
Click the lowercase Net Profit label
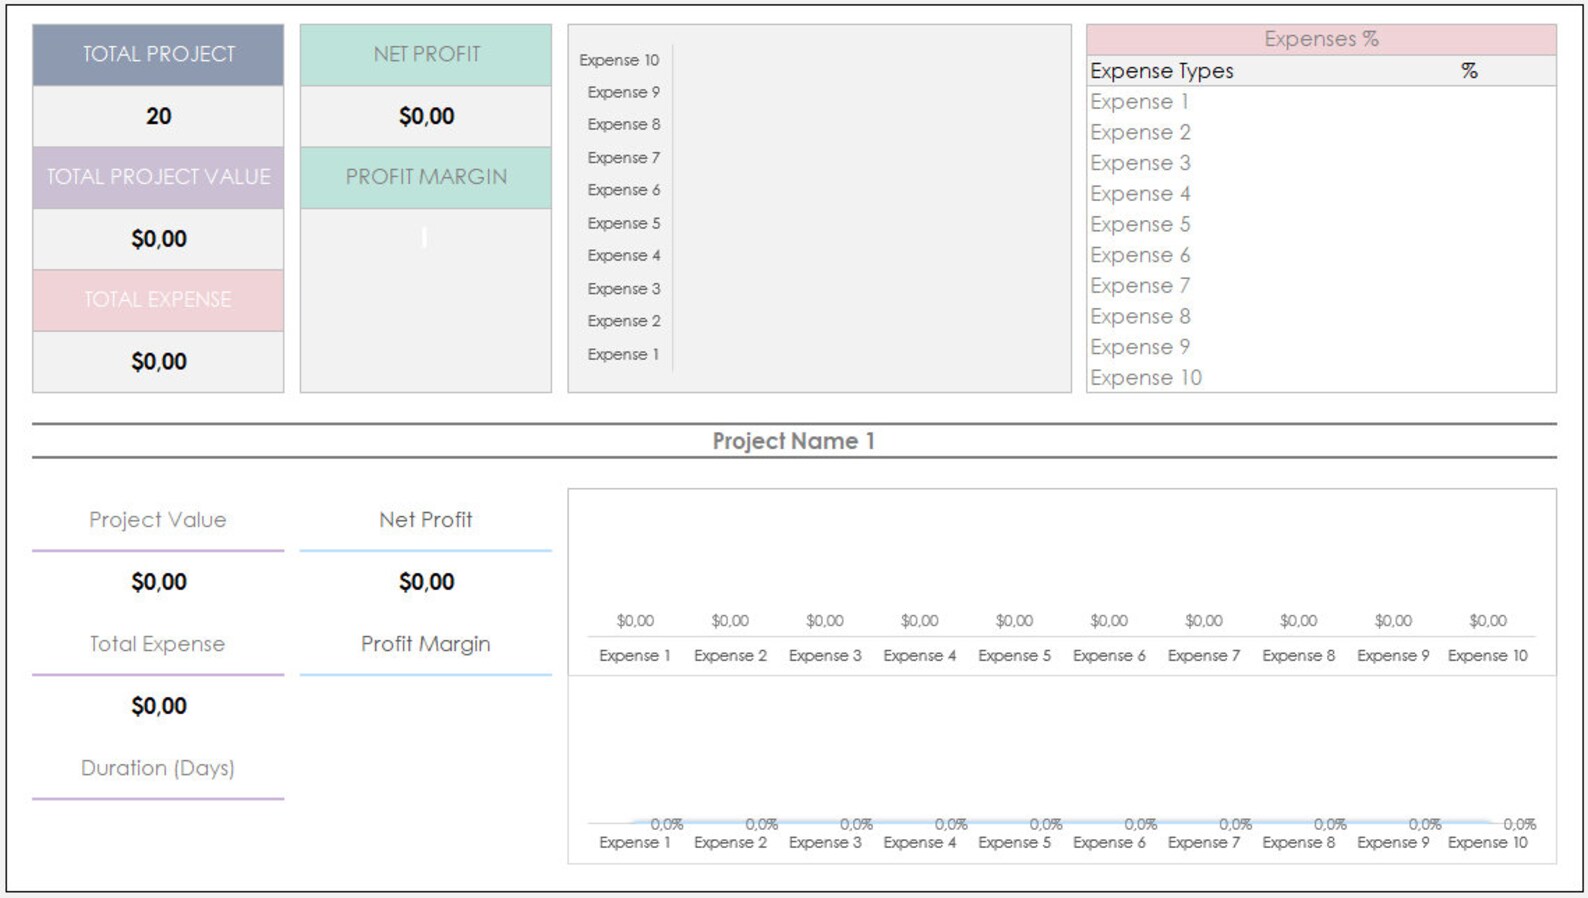[x=426, y=520]
